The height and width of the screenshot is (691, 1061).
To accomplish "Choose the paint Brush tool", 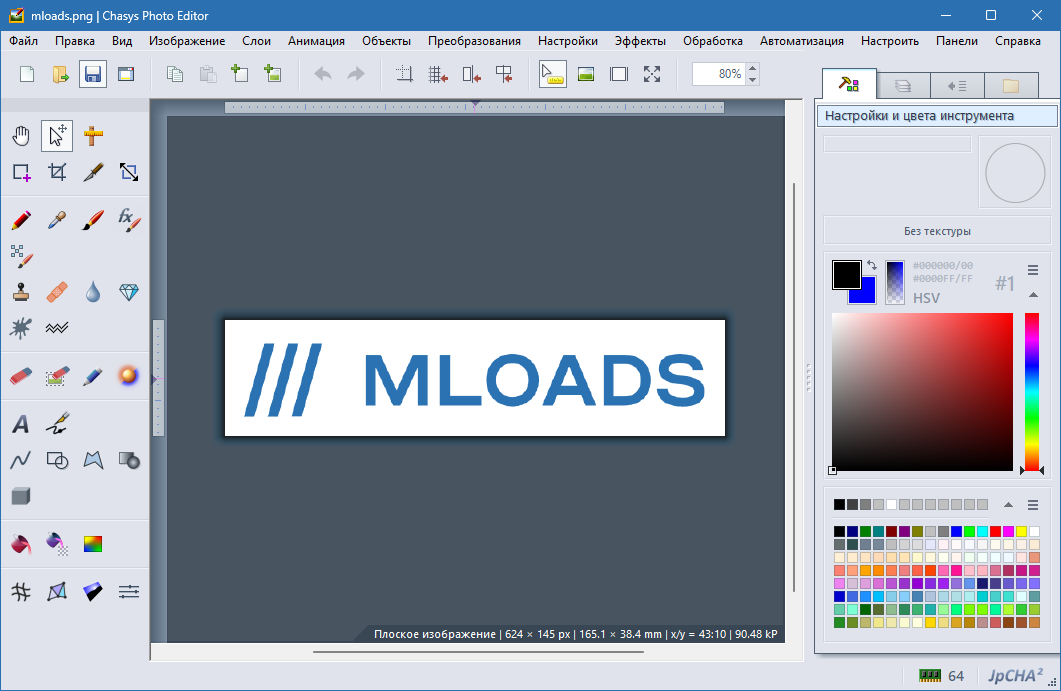I will pos(93,220).
